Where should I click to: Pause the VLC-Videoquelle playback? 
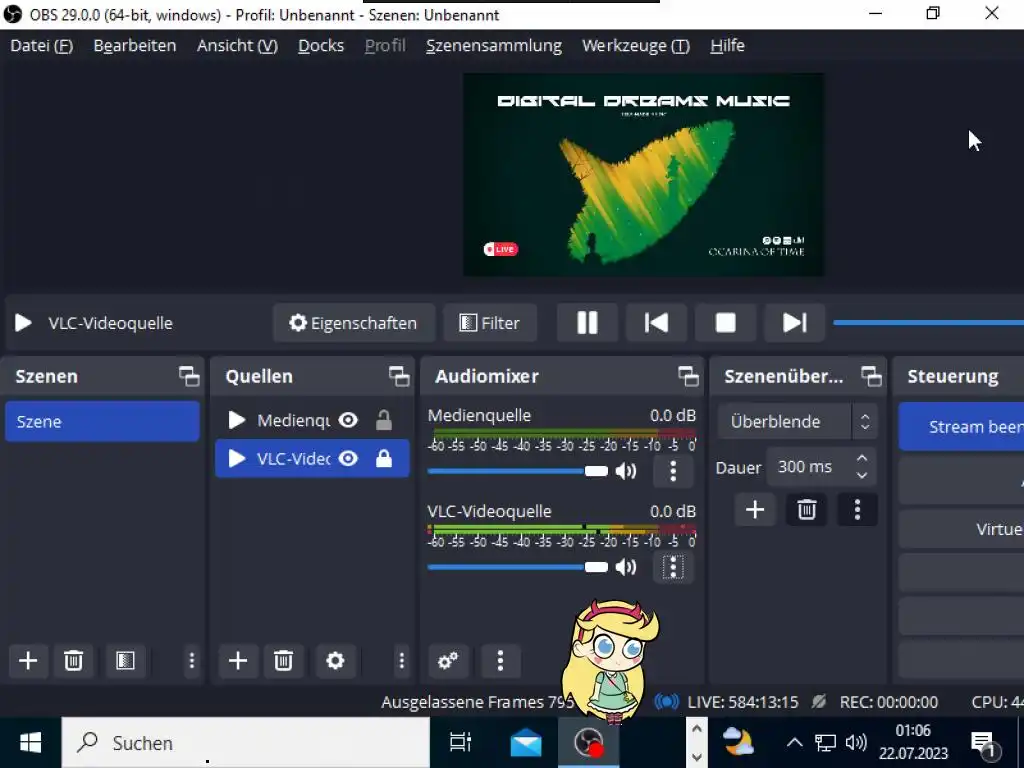tap(587, 323)
